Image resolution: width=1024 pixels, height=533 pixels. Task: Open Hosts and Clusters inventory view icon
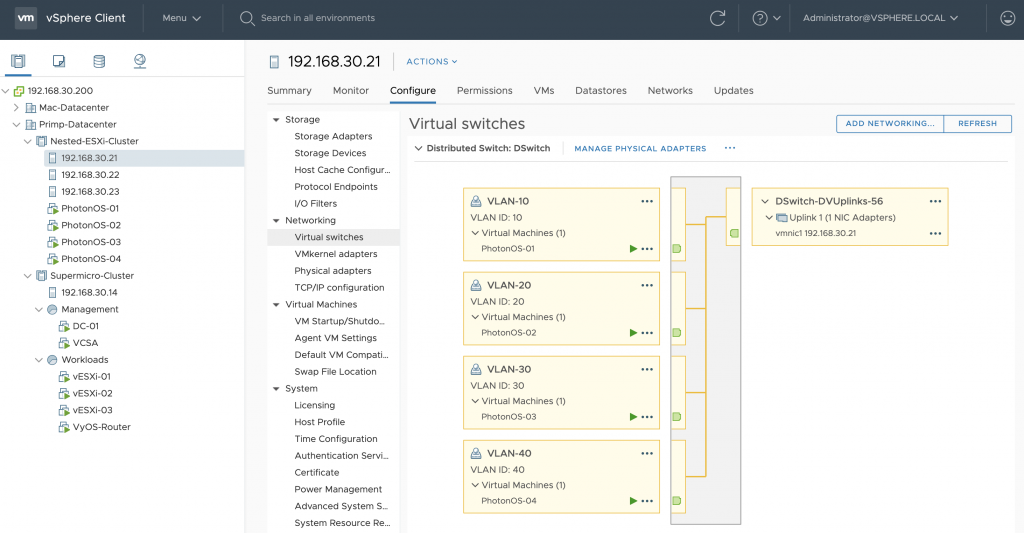pos(18,61)
